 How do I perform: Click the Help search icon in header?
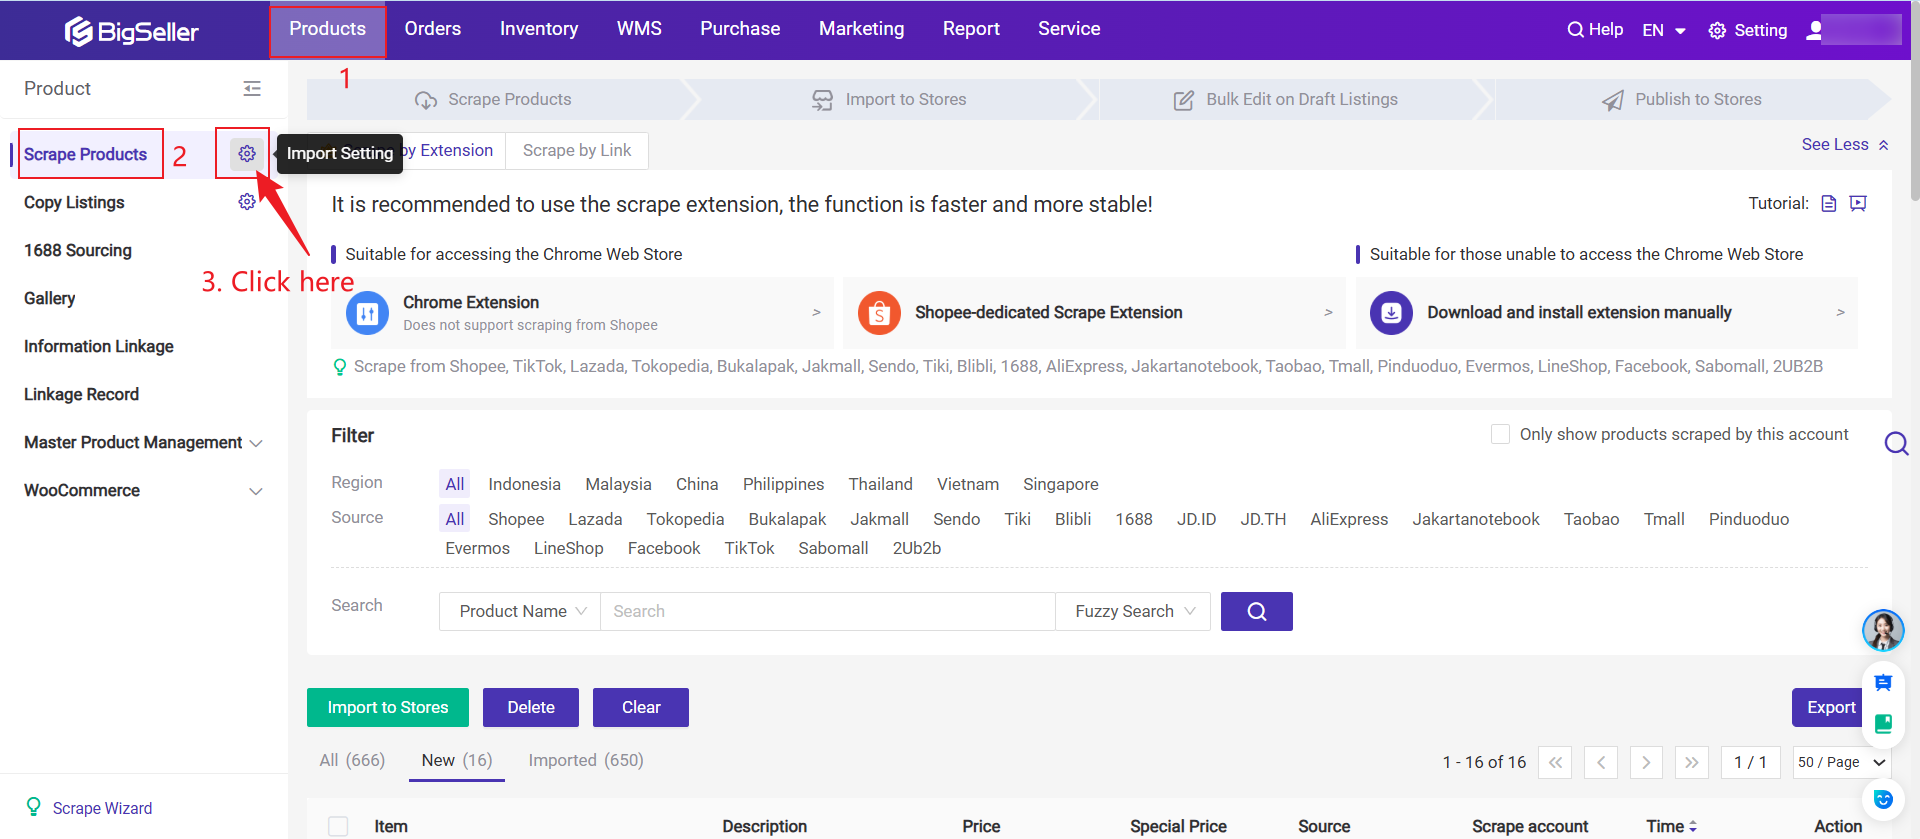[x=1575, y=30]
